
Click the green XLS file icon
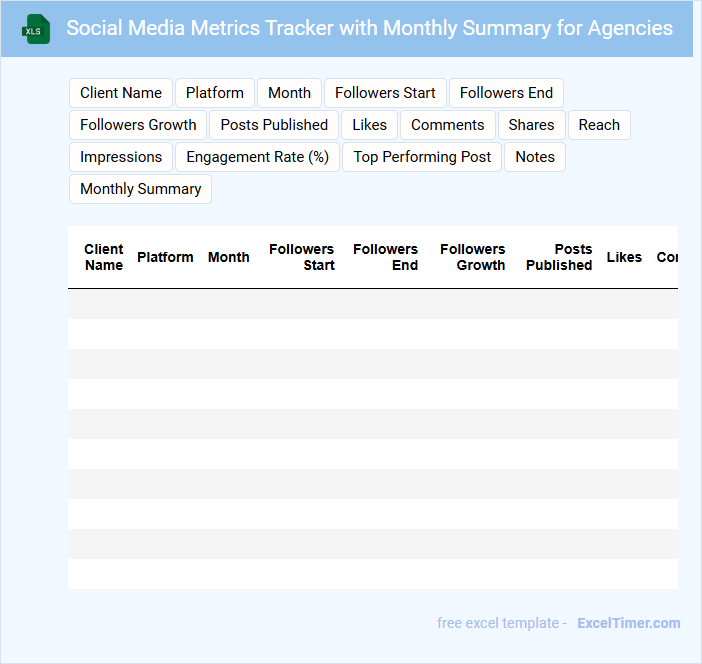coord(37,29)
